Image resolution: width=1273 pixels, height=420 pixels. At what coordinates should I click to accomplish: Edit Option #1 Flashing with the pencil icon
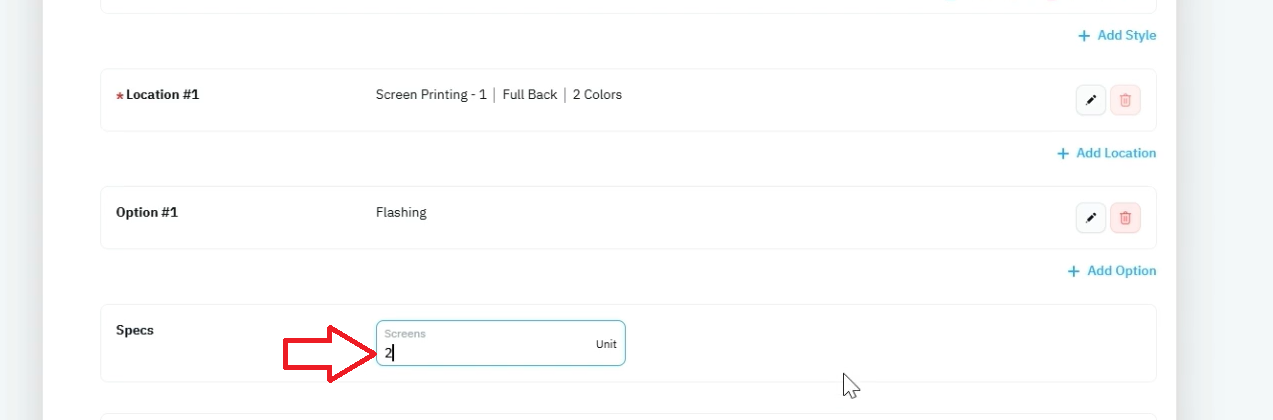coord(1091,217)
